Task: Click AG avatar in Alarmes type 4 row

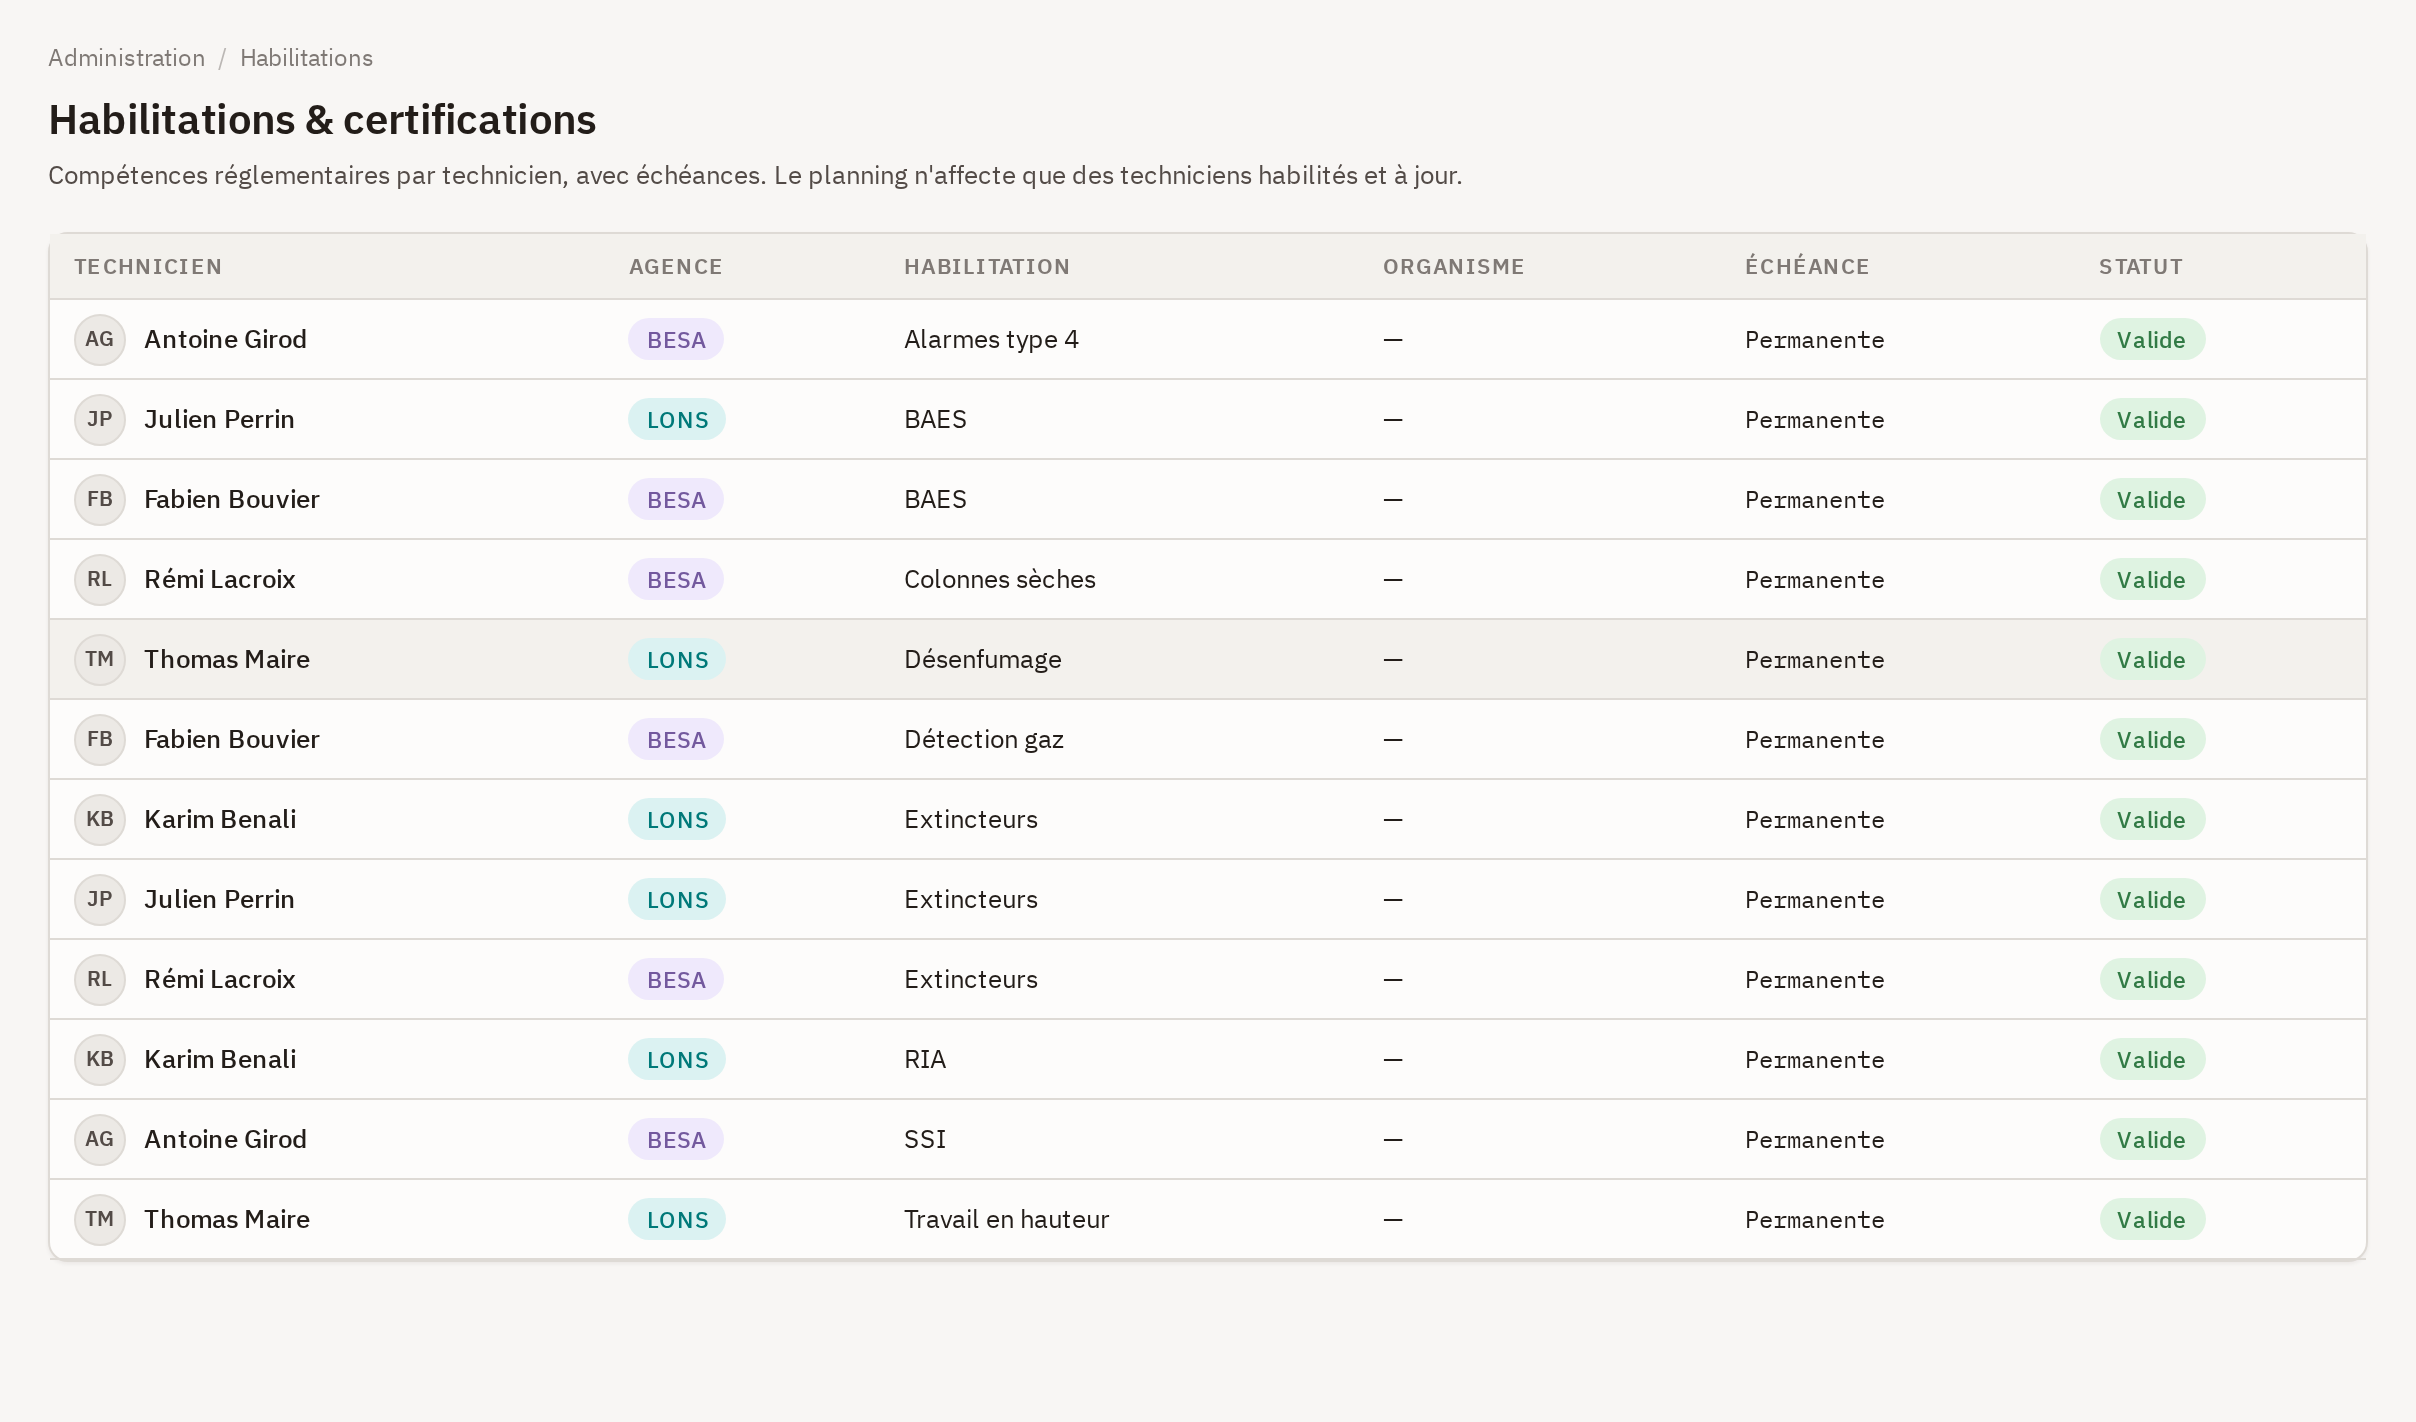Action: (100, 339)
